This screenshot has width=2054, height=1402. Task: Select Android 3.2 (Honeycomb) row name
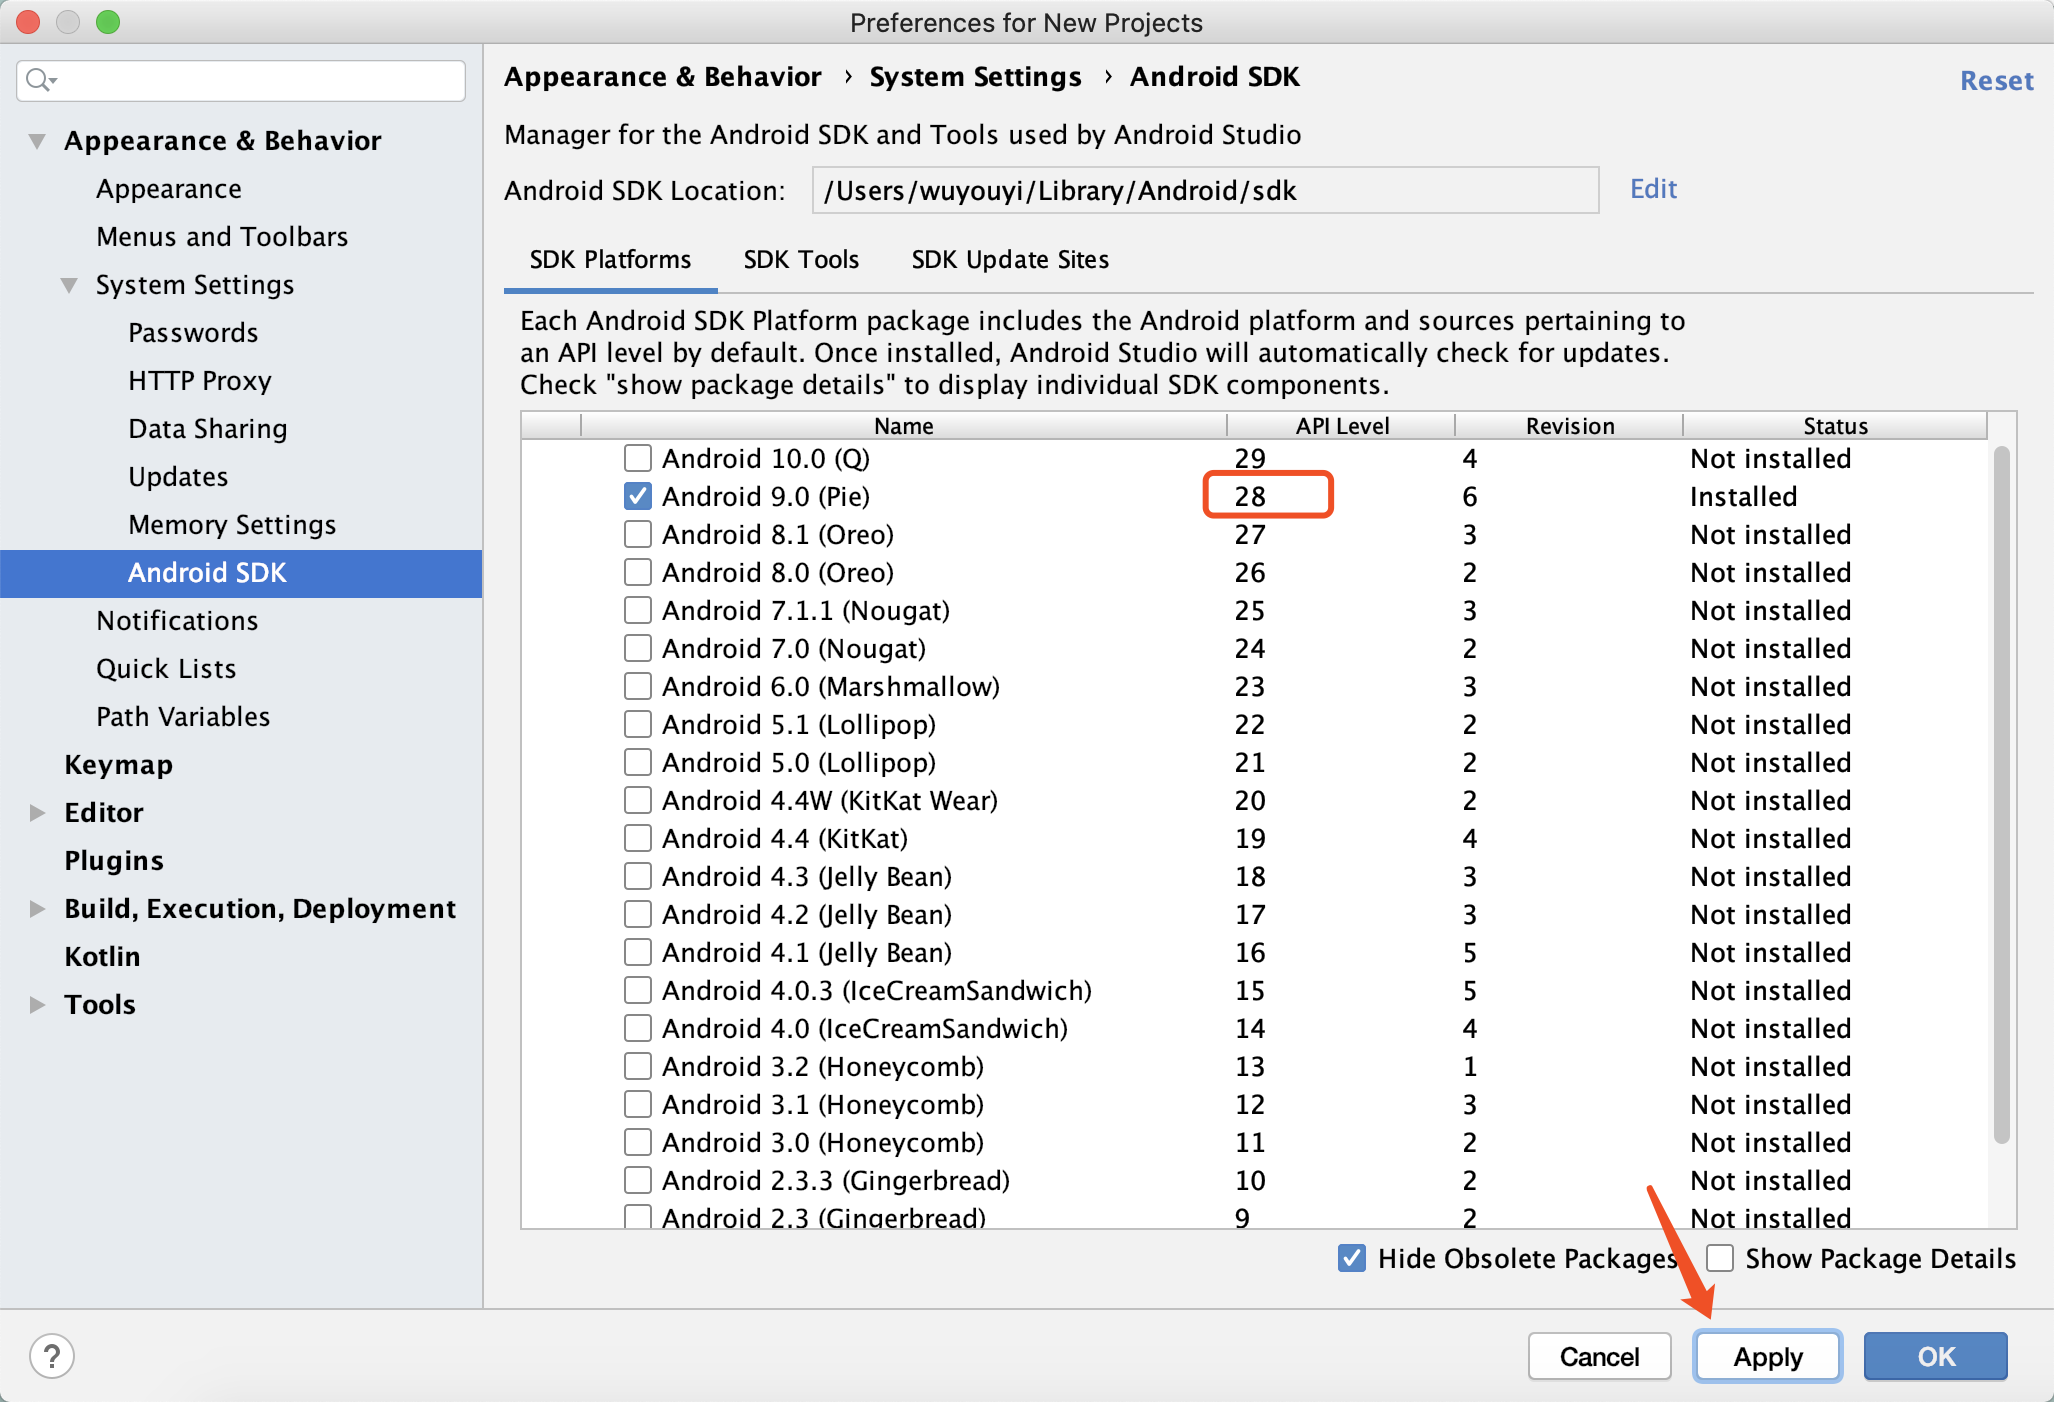click(x=822, y=1067)
